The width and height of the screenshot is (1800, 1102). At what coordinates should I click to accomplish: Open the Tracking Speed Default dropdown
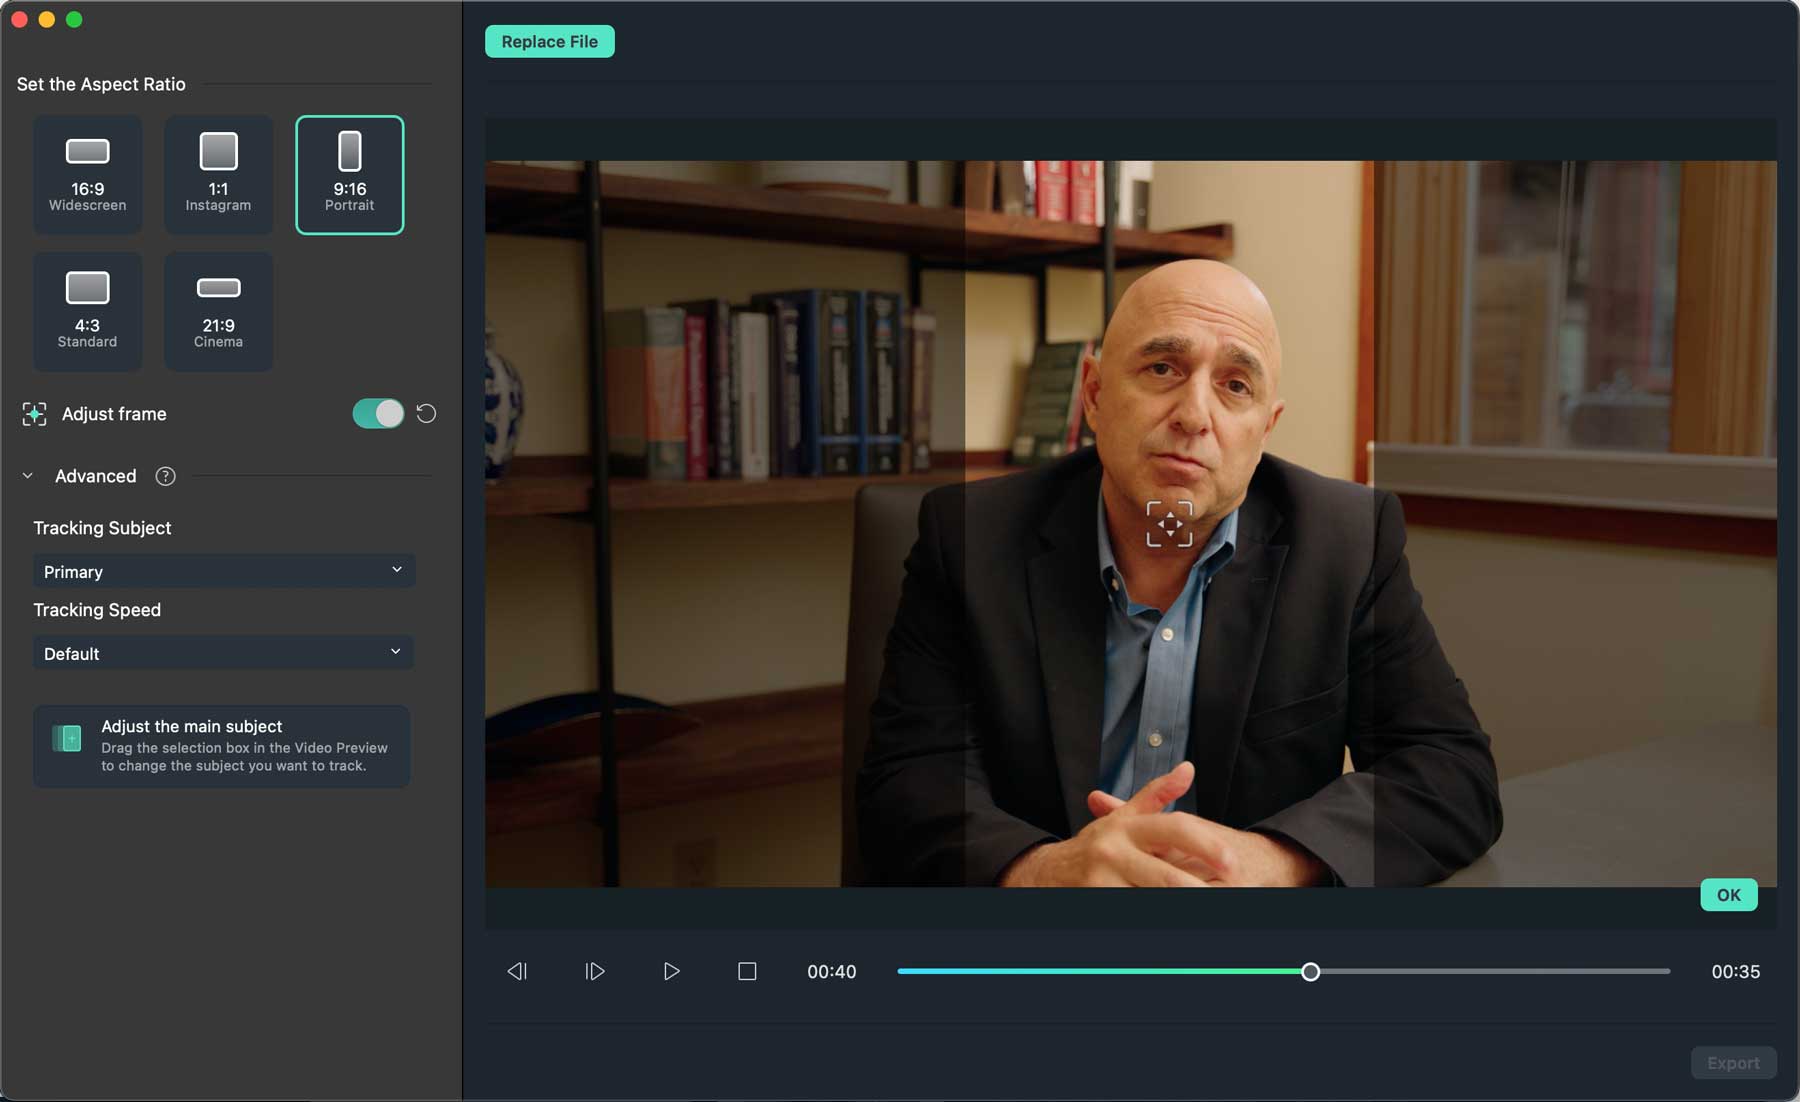[224, 653]
